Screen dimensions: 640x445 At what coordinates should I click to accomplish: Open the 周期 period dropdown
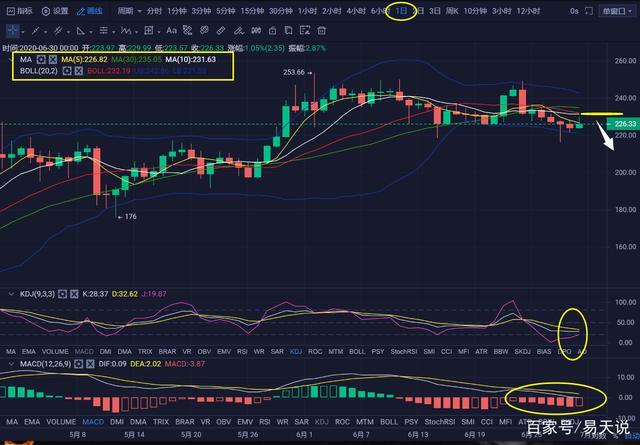129,11
